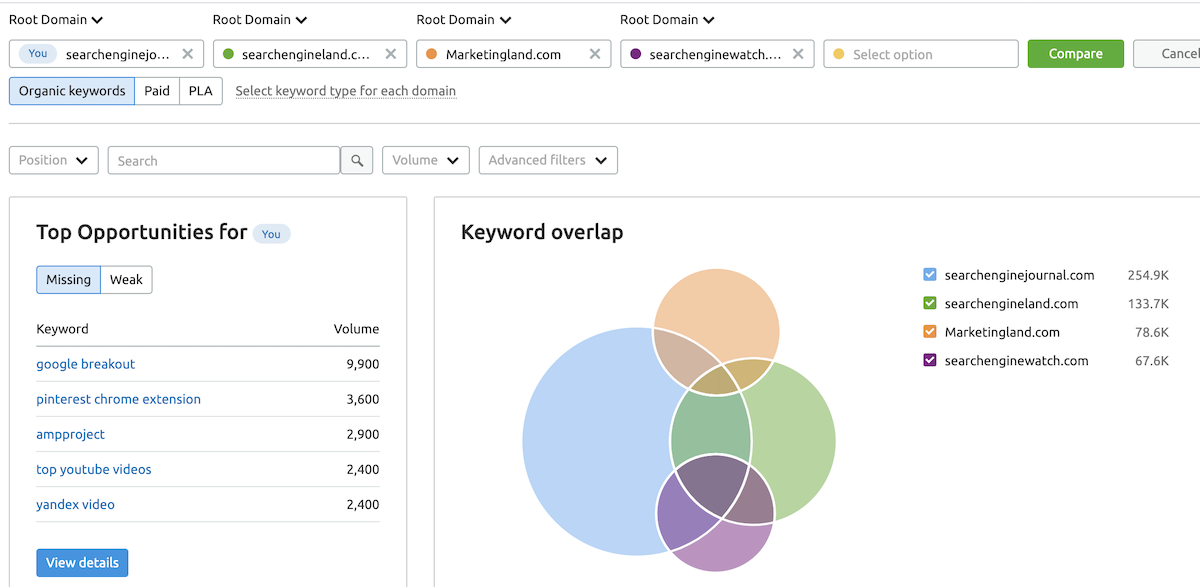Expand the Advanced filters menu
Viewport: 1200px width, 587px height.
pos(548,160)
